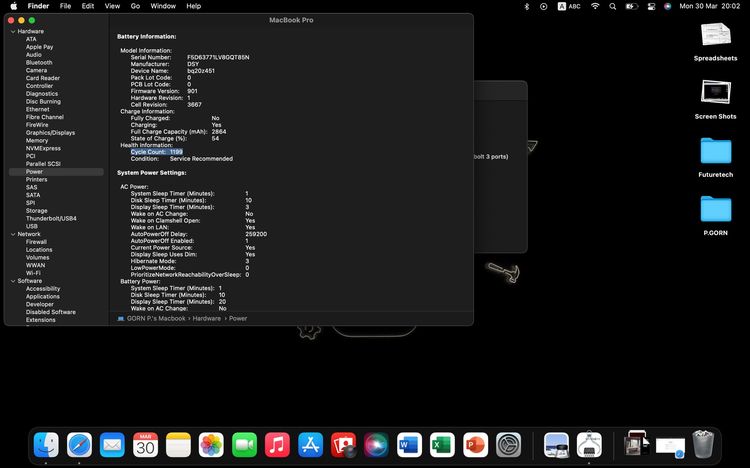Select Memory in the sidebar
Image resolution: width=750 pixels, height=468 pixels.
37,141
